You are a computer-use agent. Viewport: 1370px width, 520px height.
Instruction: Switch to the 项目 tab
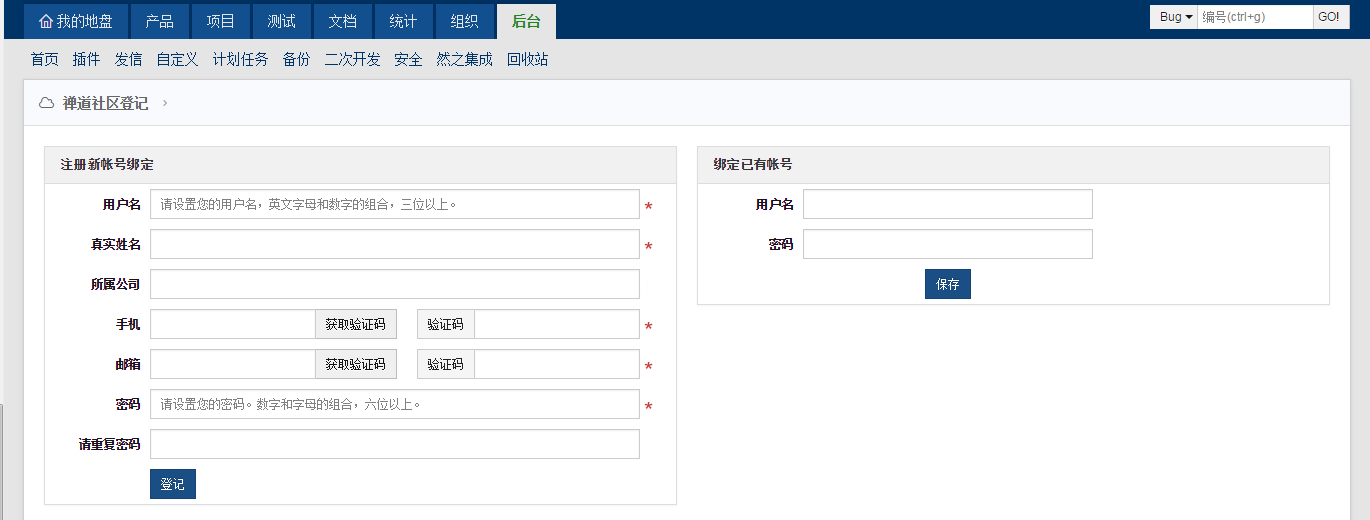(220, 21)
